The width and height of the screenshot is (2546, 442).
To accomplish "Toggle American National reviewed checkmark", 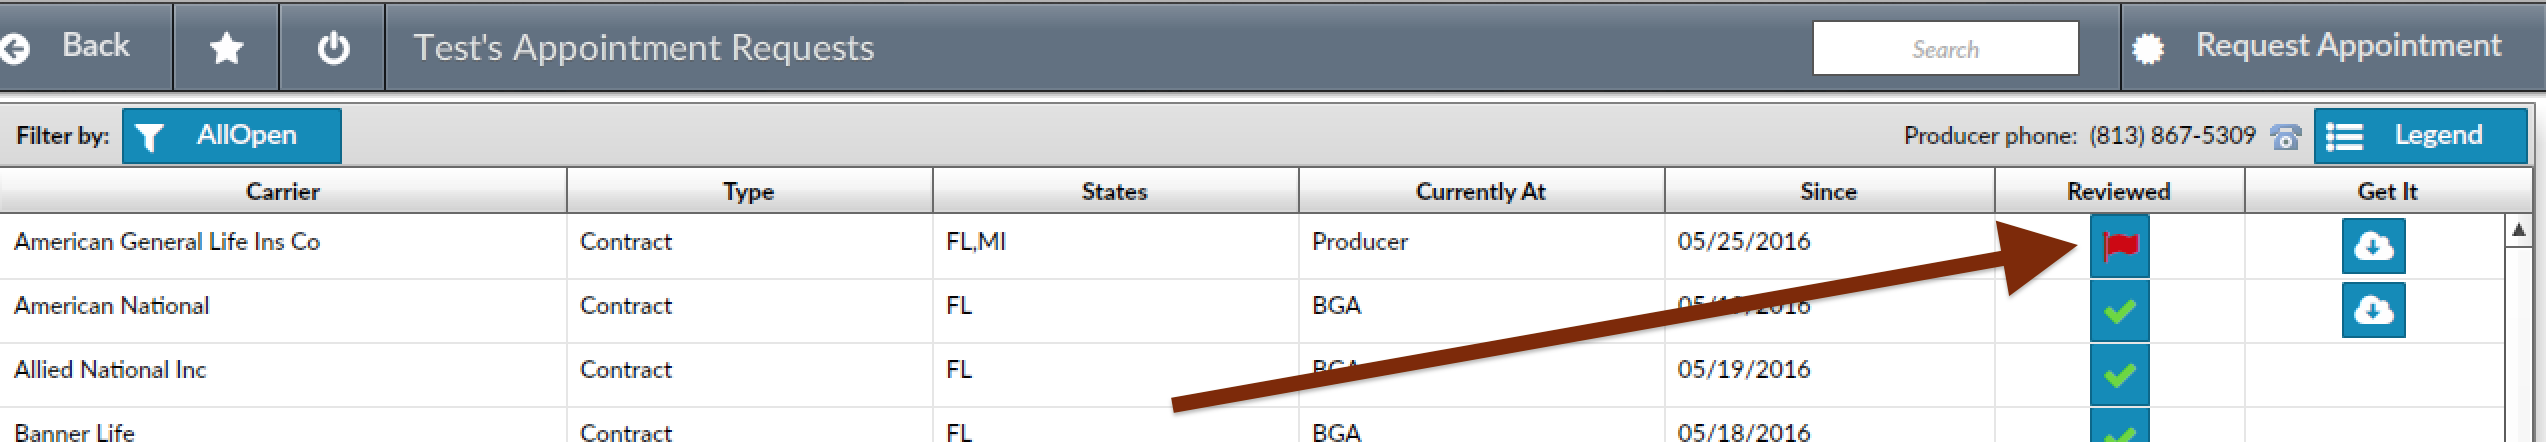I will point(2119,311).
